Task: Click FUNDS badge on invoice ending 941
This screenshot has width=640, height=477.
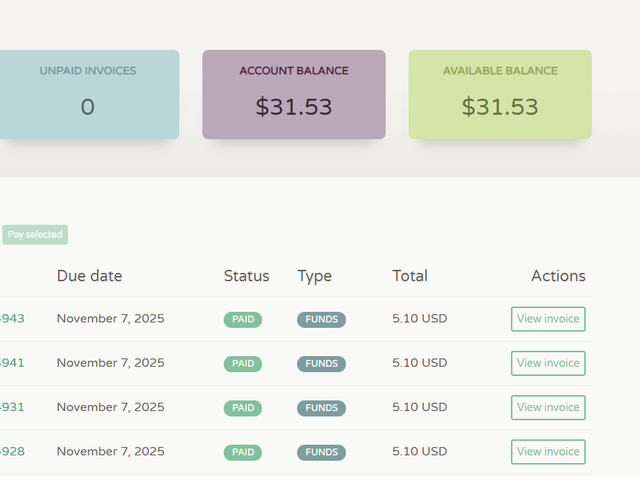Action: tap(321, 364)
